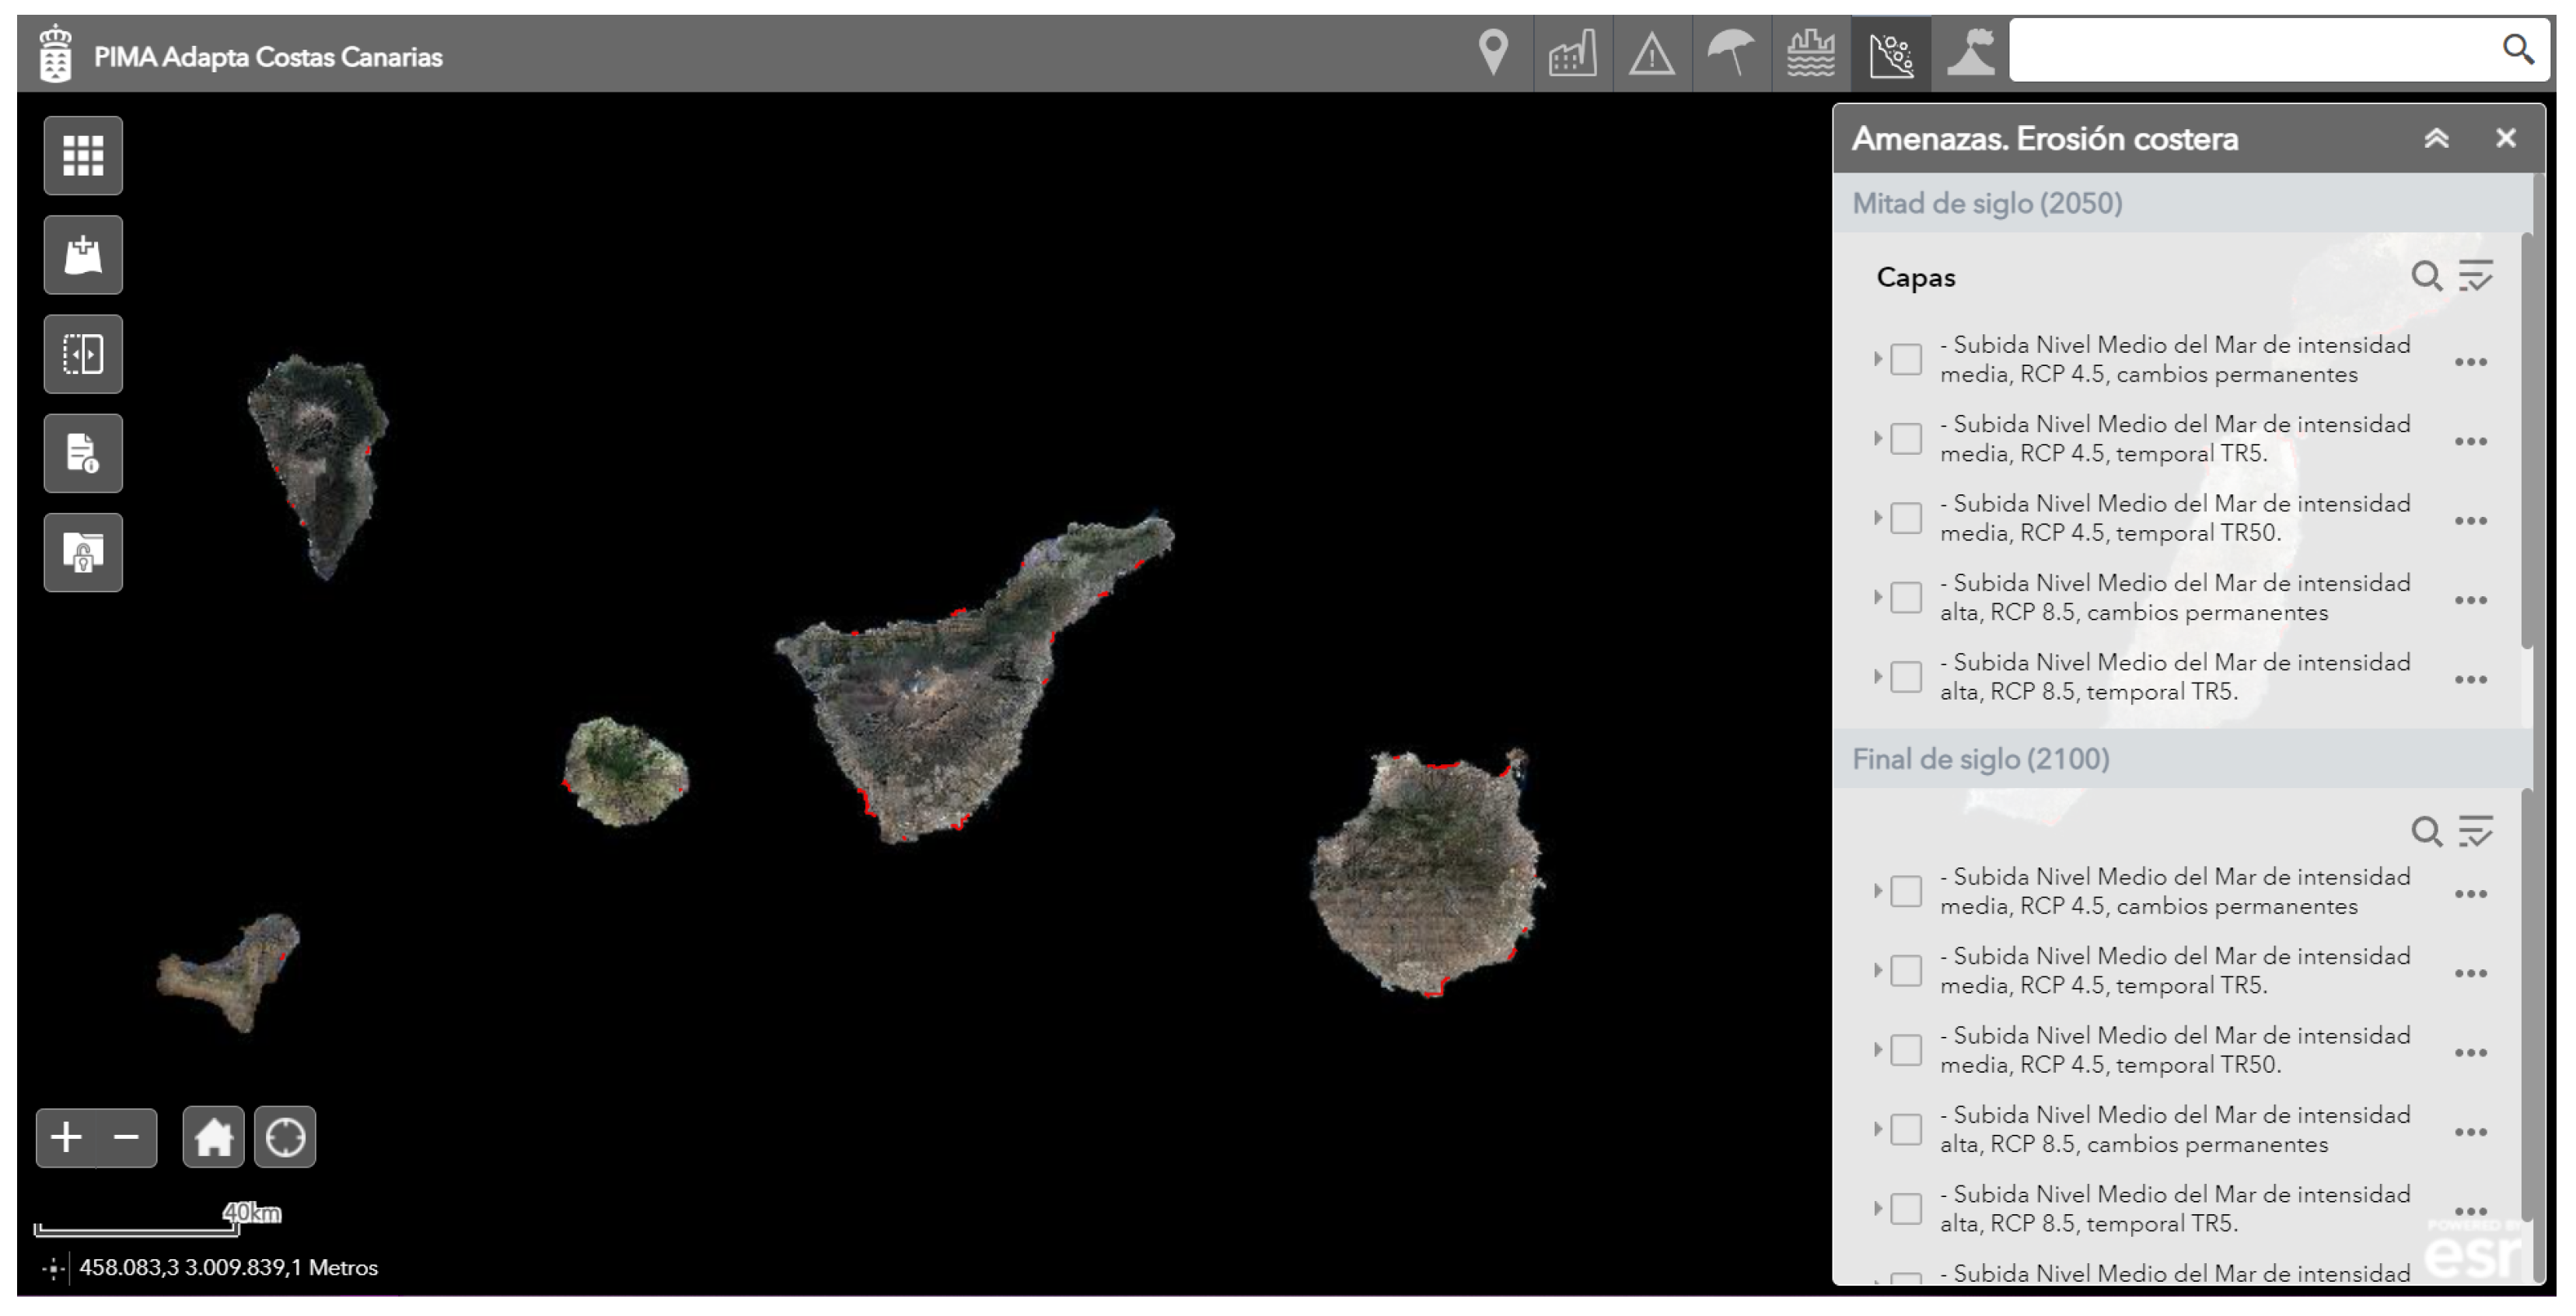
Task: Click my location circle button
Action: [x=285, y=1137]
